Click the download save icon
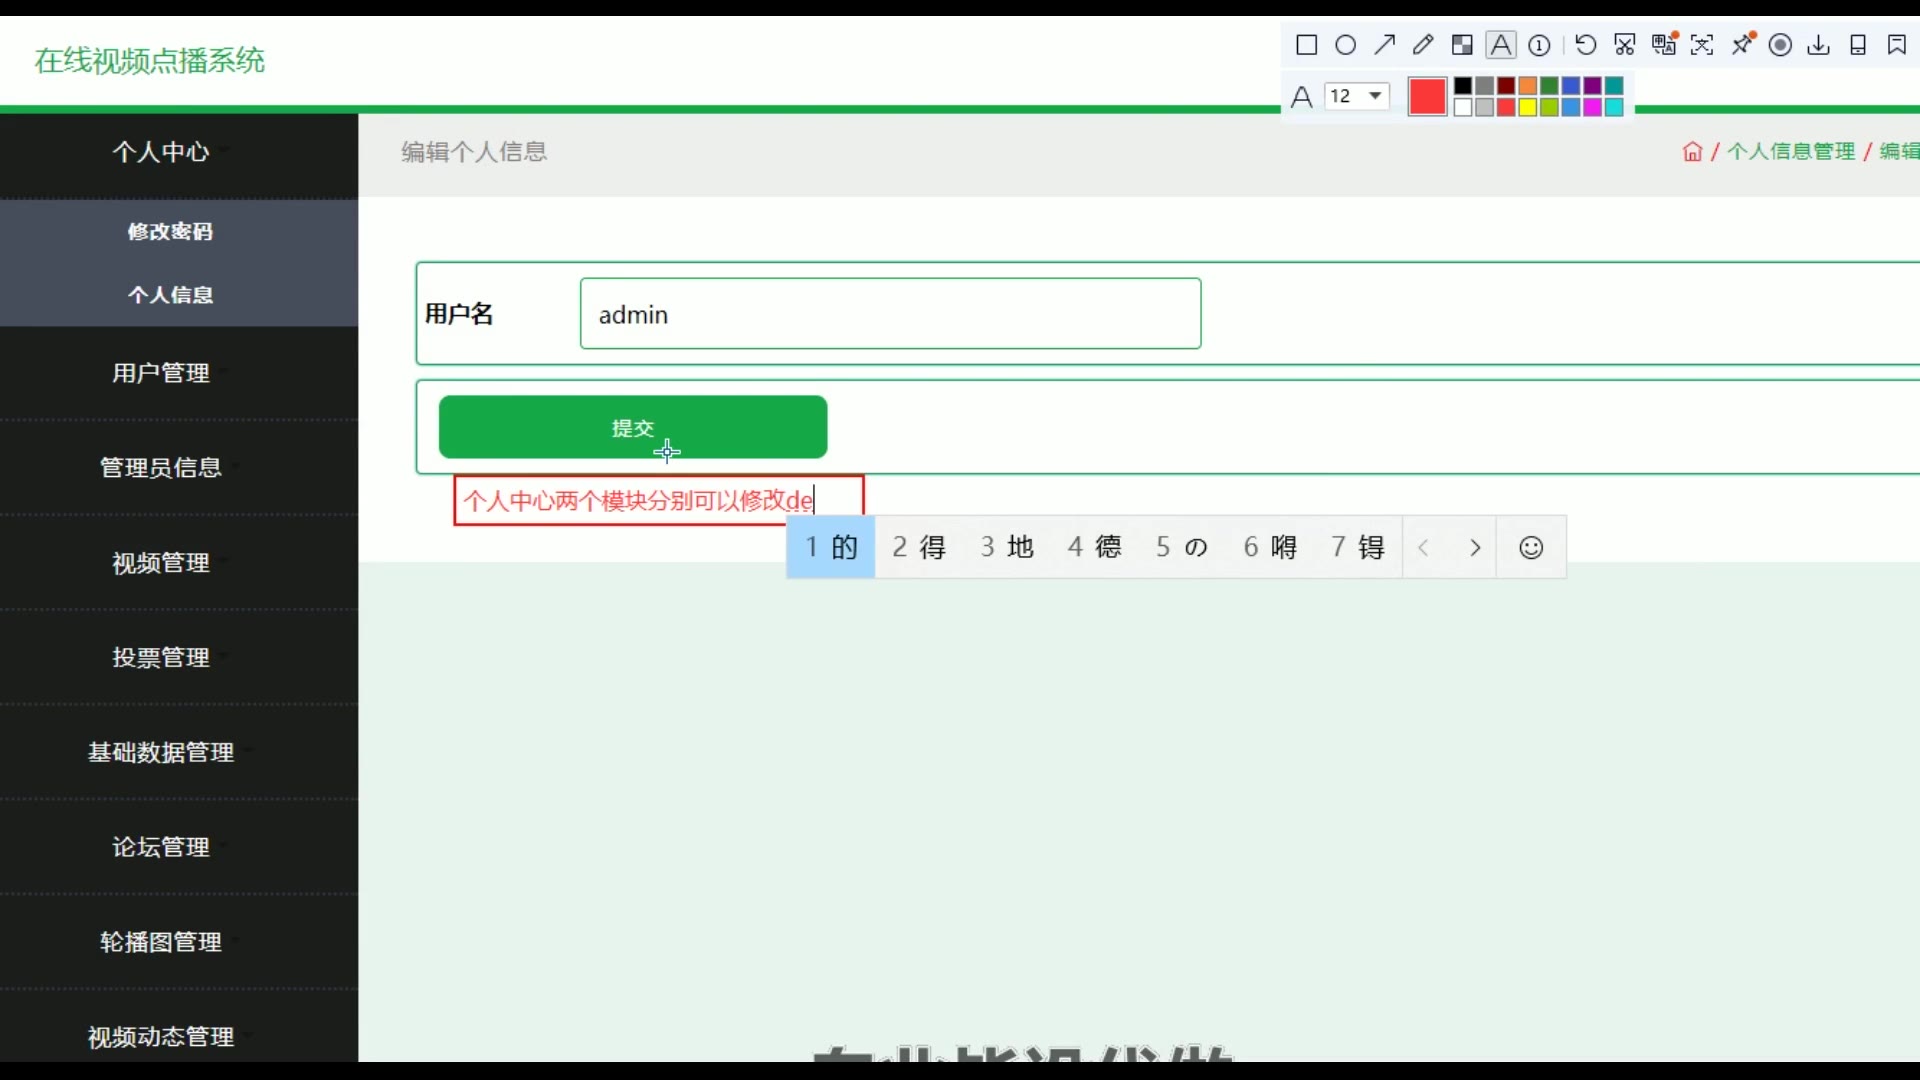1920x1080 pixels. pos(1819,45)
